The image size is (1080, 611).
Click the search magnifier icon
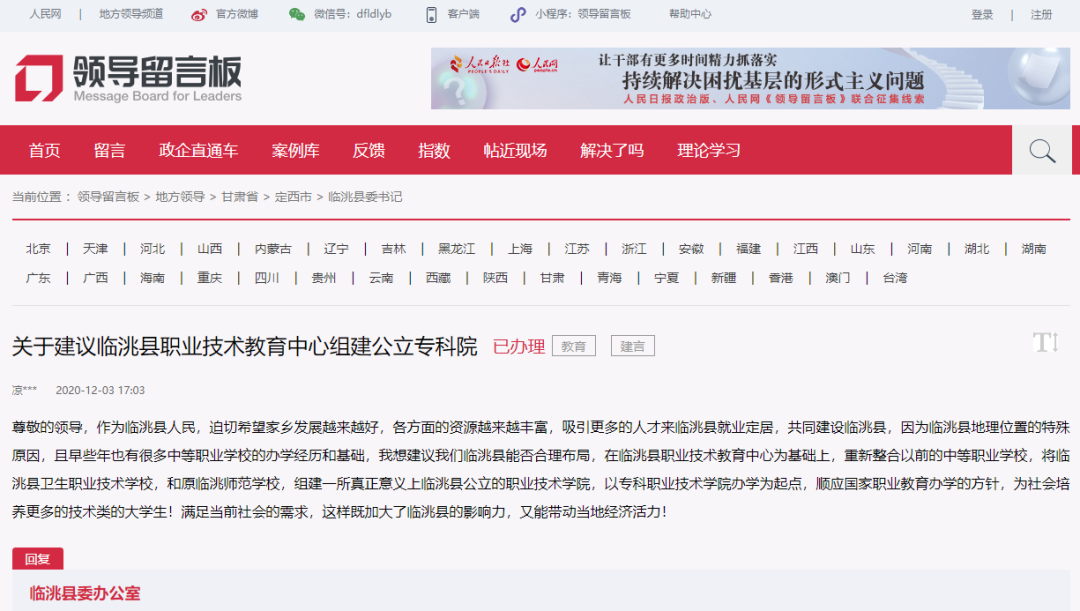(x=1042, y=151)
